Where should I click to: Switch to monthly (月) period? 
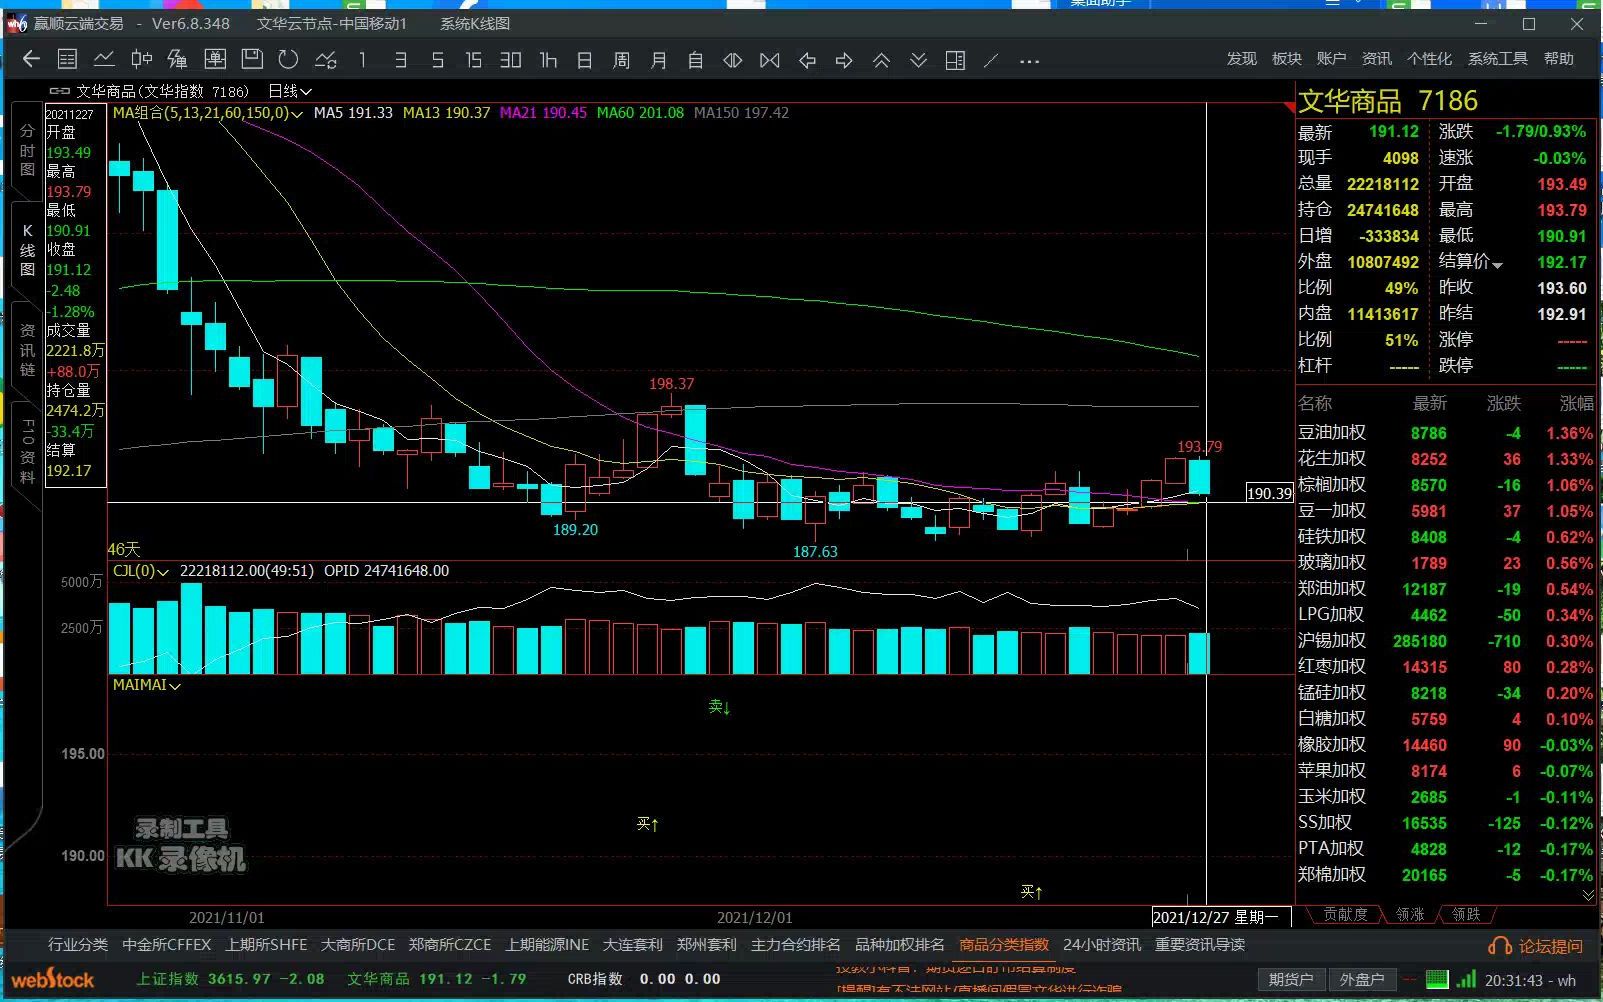pyautogui.click(x=658, y=60)
